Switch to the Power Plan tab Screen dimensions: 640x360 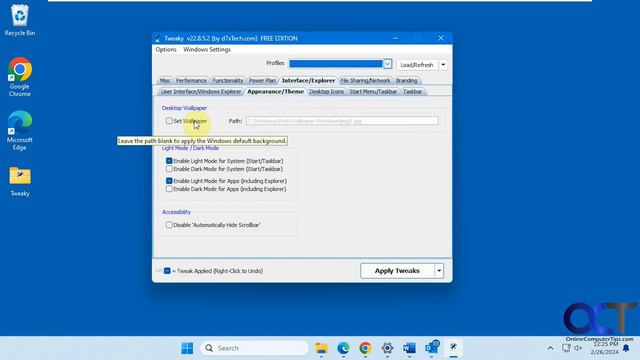(x=262, y=81)
